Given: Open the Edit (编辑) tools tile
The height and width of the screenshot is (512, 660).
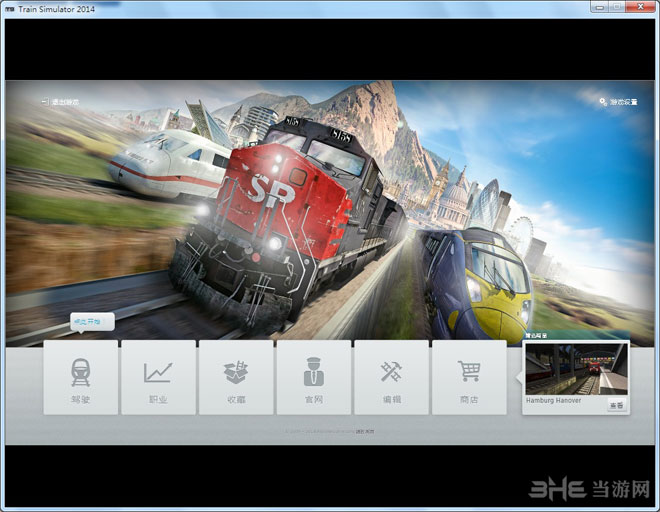Looking at the screenshot, I should pos(391,378).
